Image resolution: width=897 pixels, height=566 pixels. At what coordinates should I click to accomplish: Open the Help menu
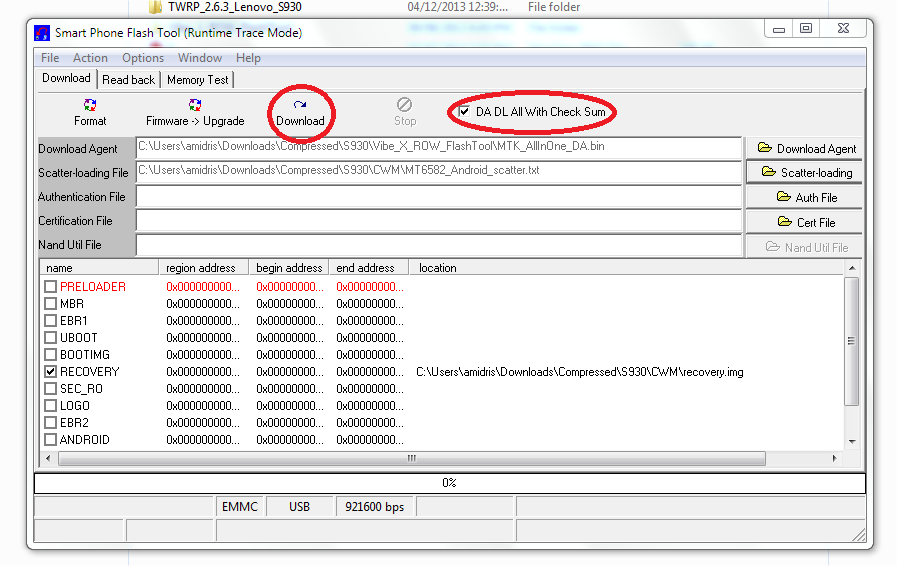click(248, 58)
